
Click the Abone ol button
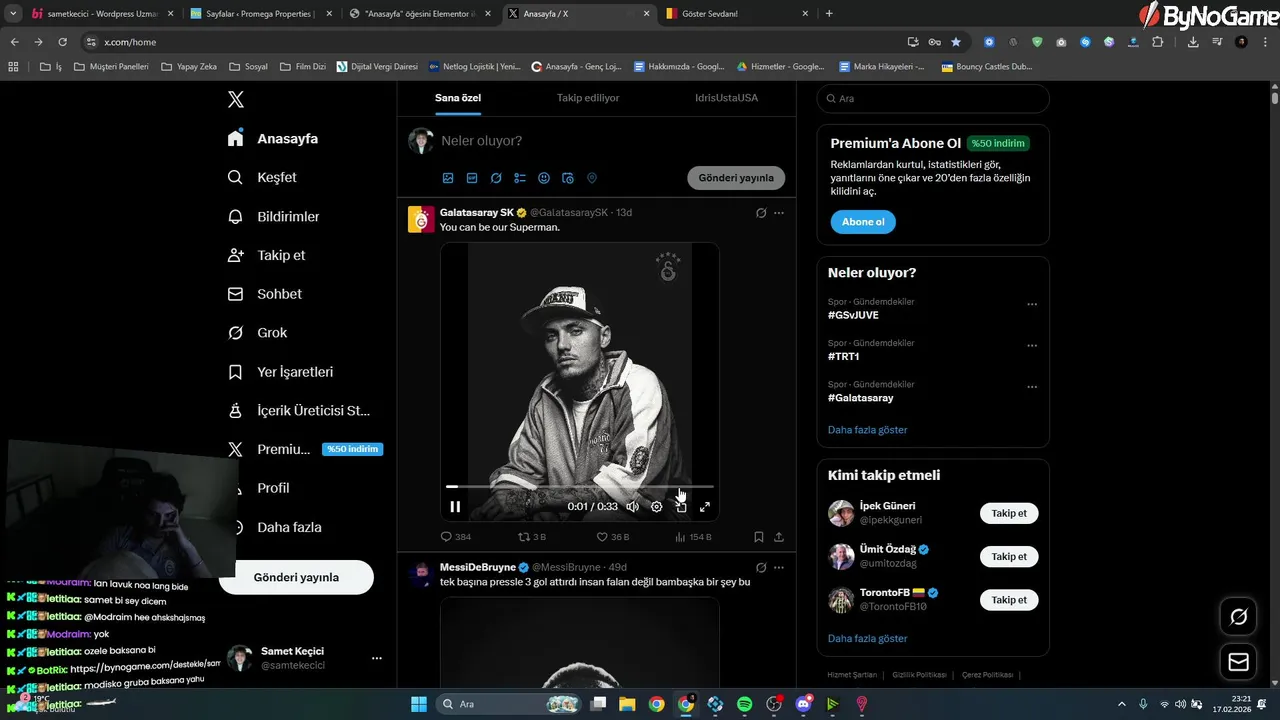click(863, 222)
